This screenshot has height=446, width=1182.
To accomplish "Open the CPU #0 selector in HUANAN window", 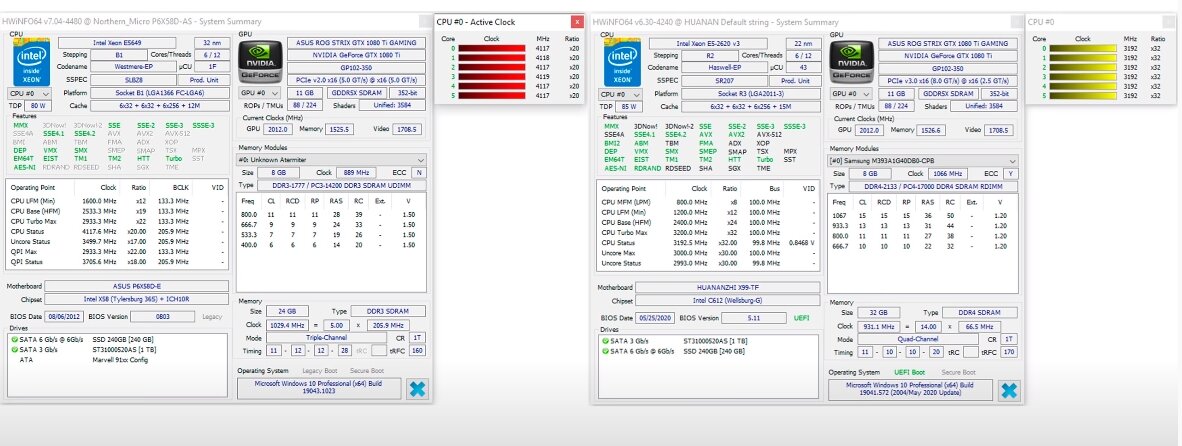I will (619, 93).
